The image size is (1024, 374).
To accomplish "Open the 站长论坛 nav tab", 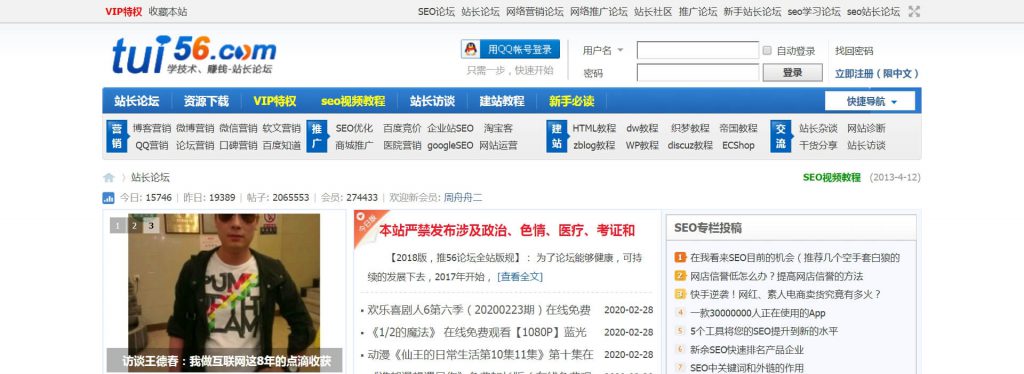I will (x=136, y=101).
